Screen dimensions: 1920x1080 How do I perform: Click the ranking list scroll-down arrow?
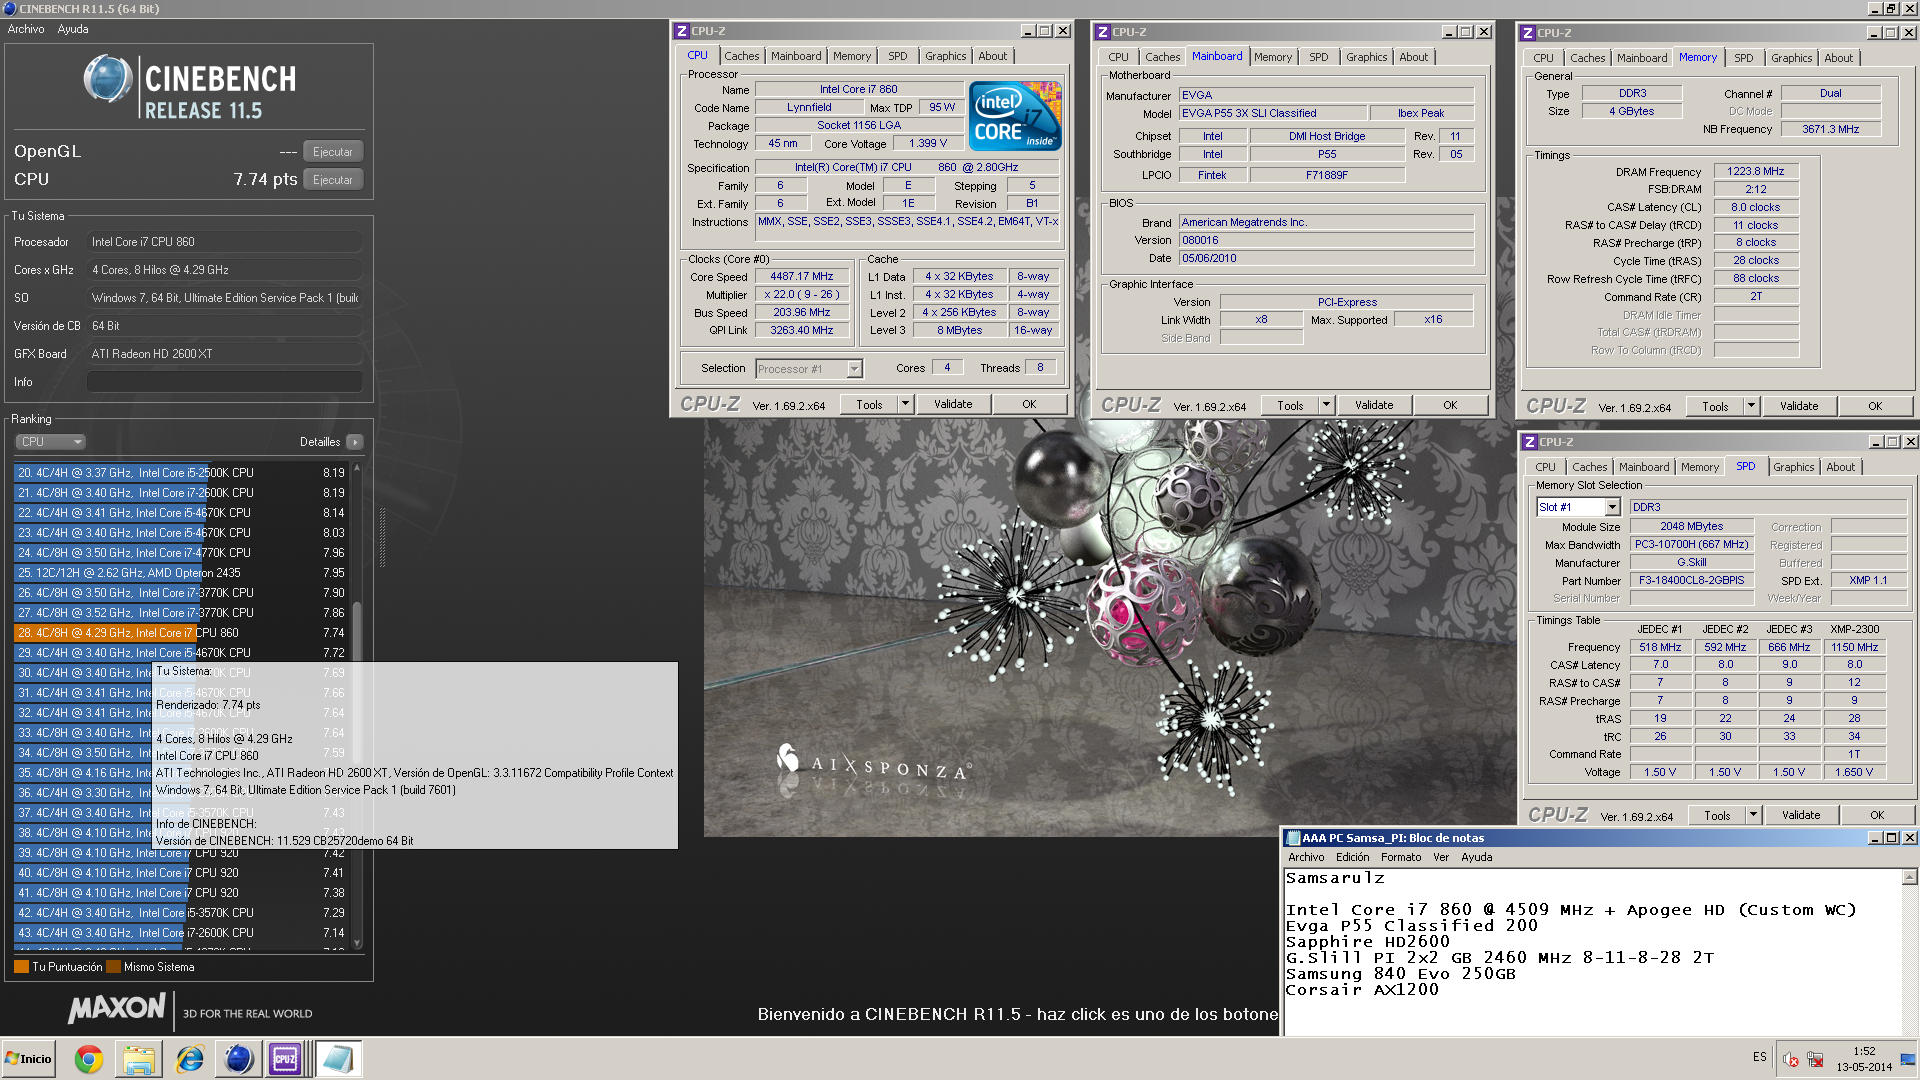(357, 942)
